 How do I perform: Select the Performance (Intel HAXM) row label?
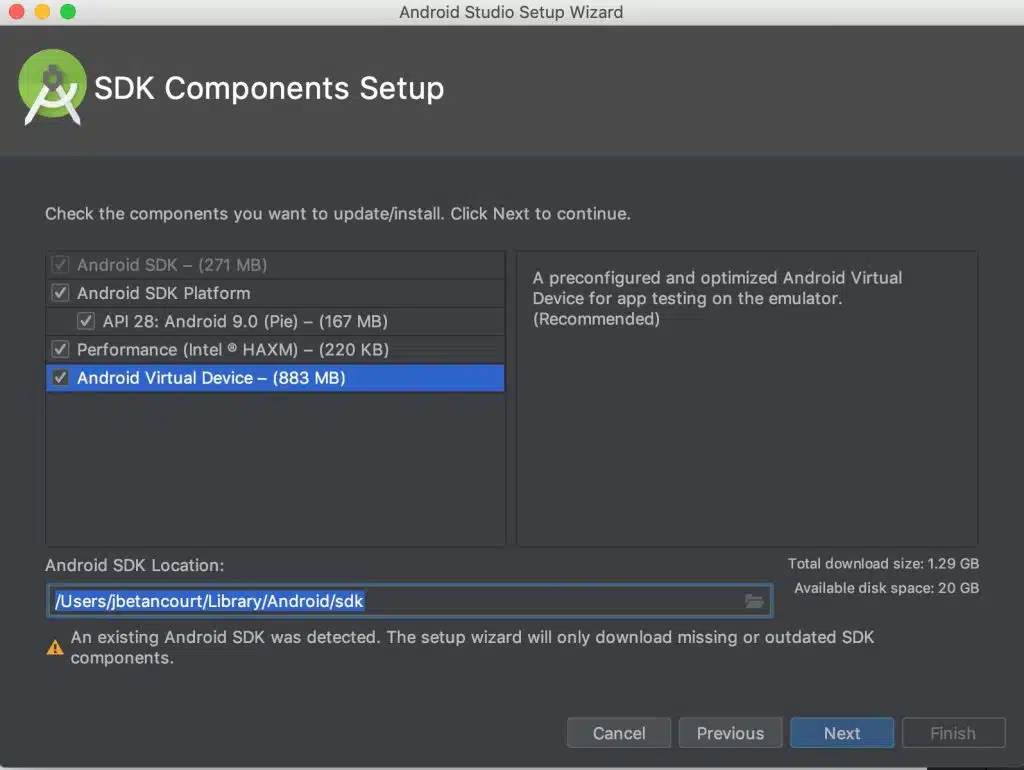[x=233, y=350]
